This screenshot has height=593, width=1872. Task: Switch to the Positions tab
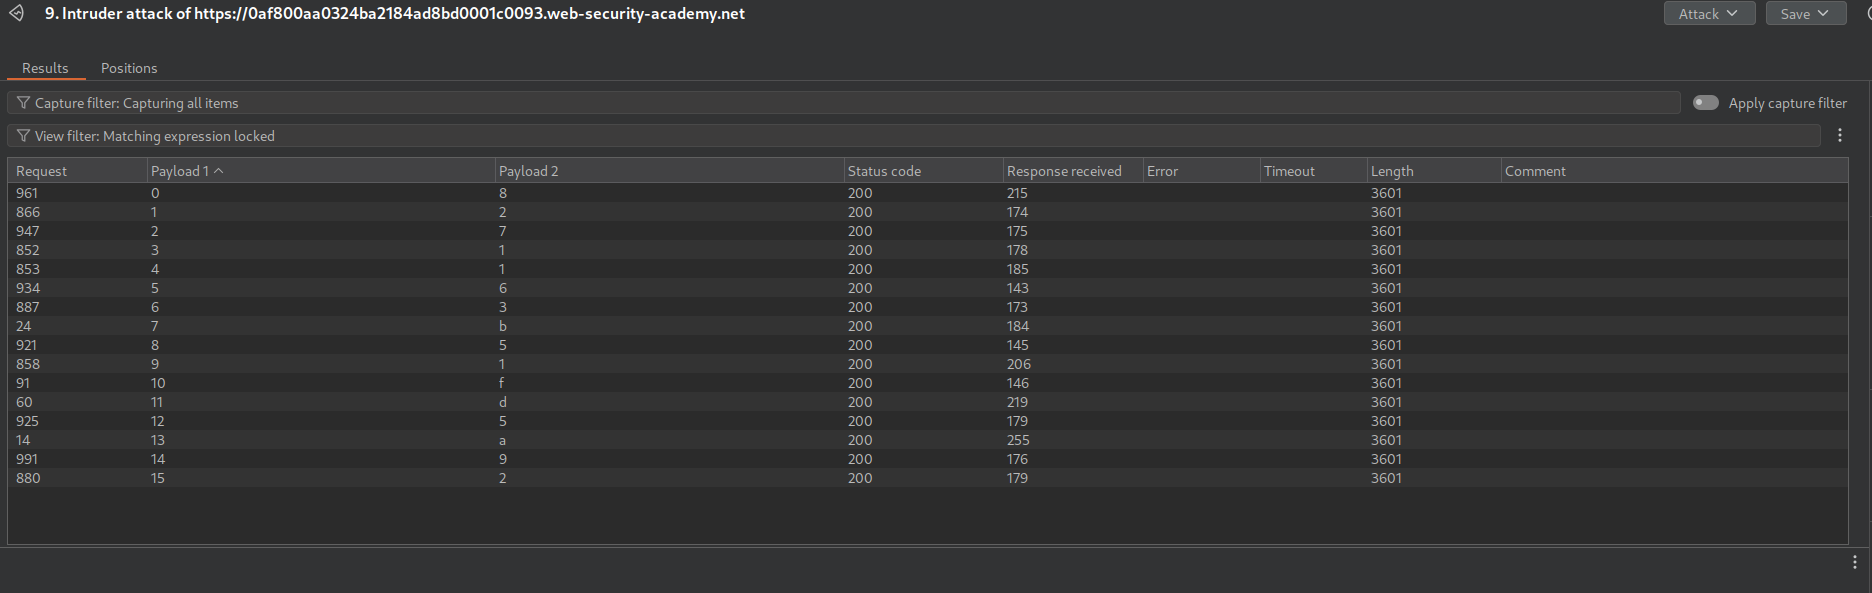129,68
